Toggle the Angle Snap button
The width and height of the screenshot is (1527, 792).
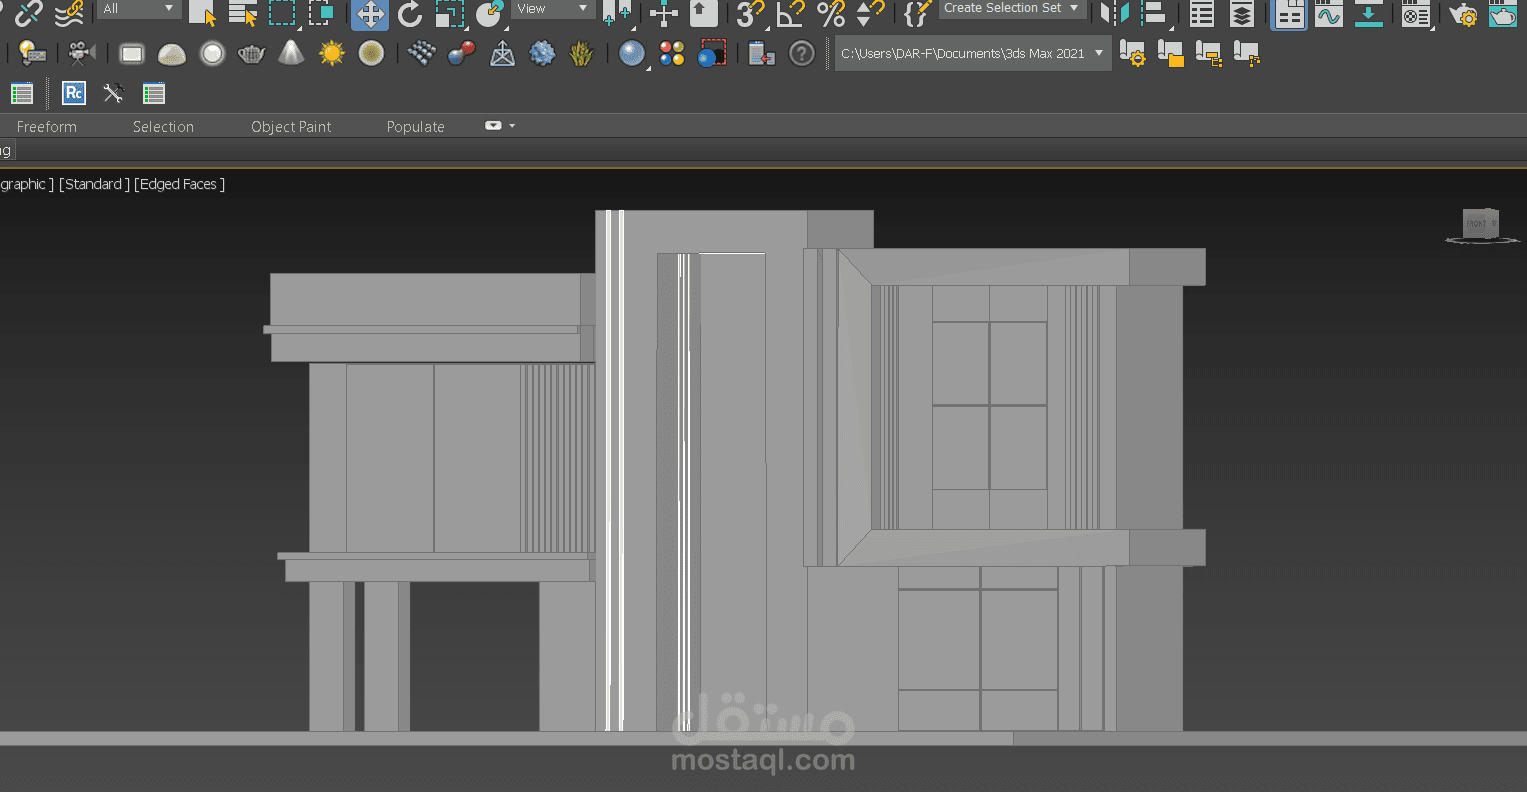(x=790, y=14)
